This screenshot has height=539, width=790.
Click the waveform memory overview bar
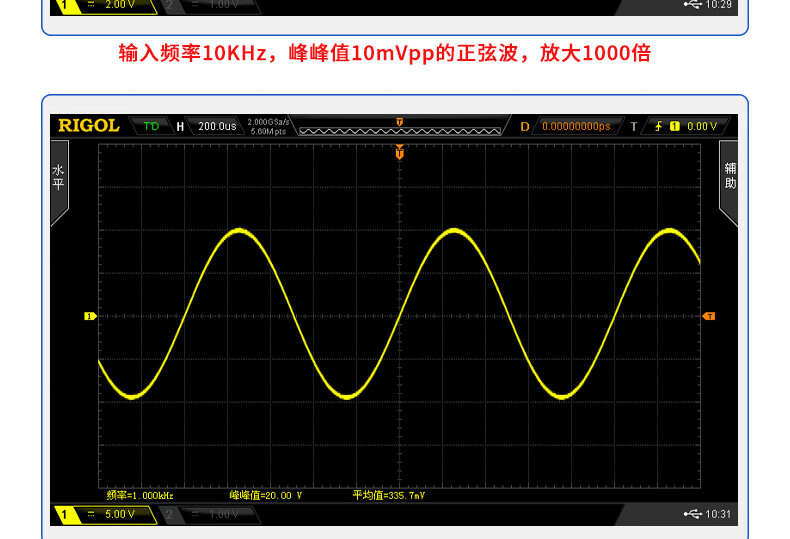(x=400, y=129)
